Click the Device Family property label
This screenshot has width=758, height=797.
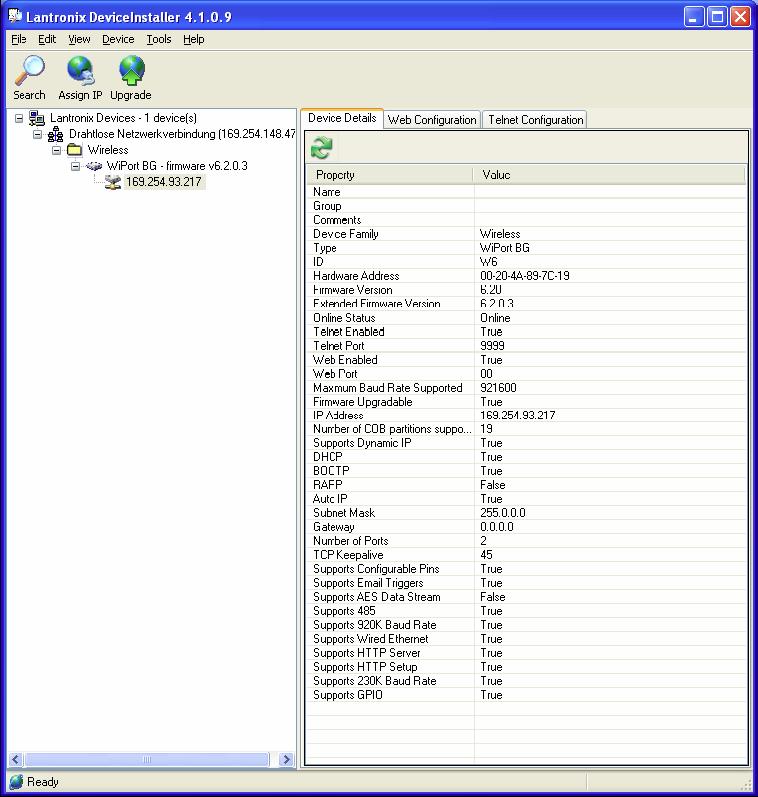click(x=346, y=234)
